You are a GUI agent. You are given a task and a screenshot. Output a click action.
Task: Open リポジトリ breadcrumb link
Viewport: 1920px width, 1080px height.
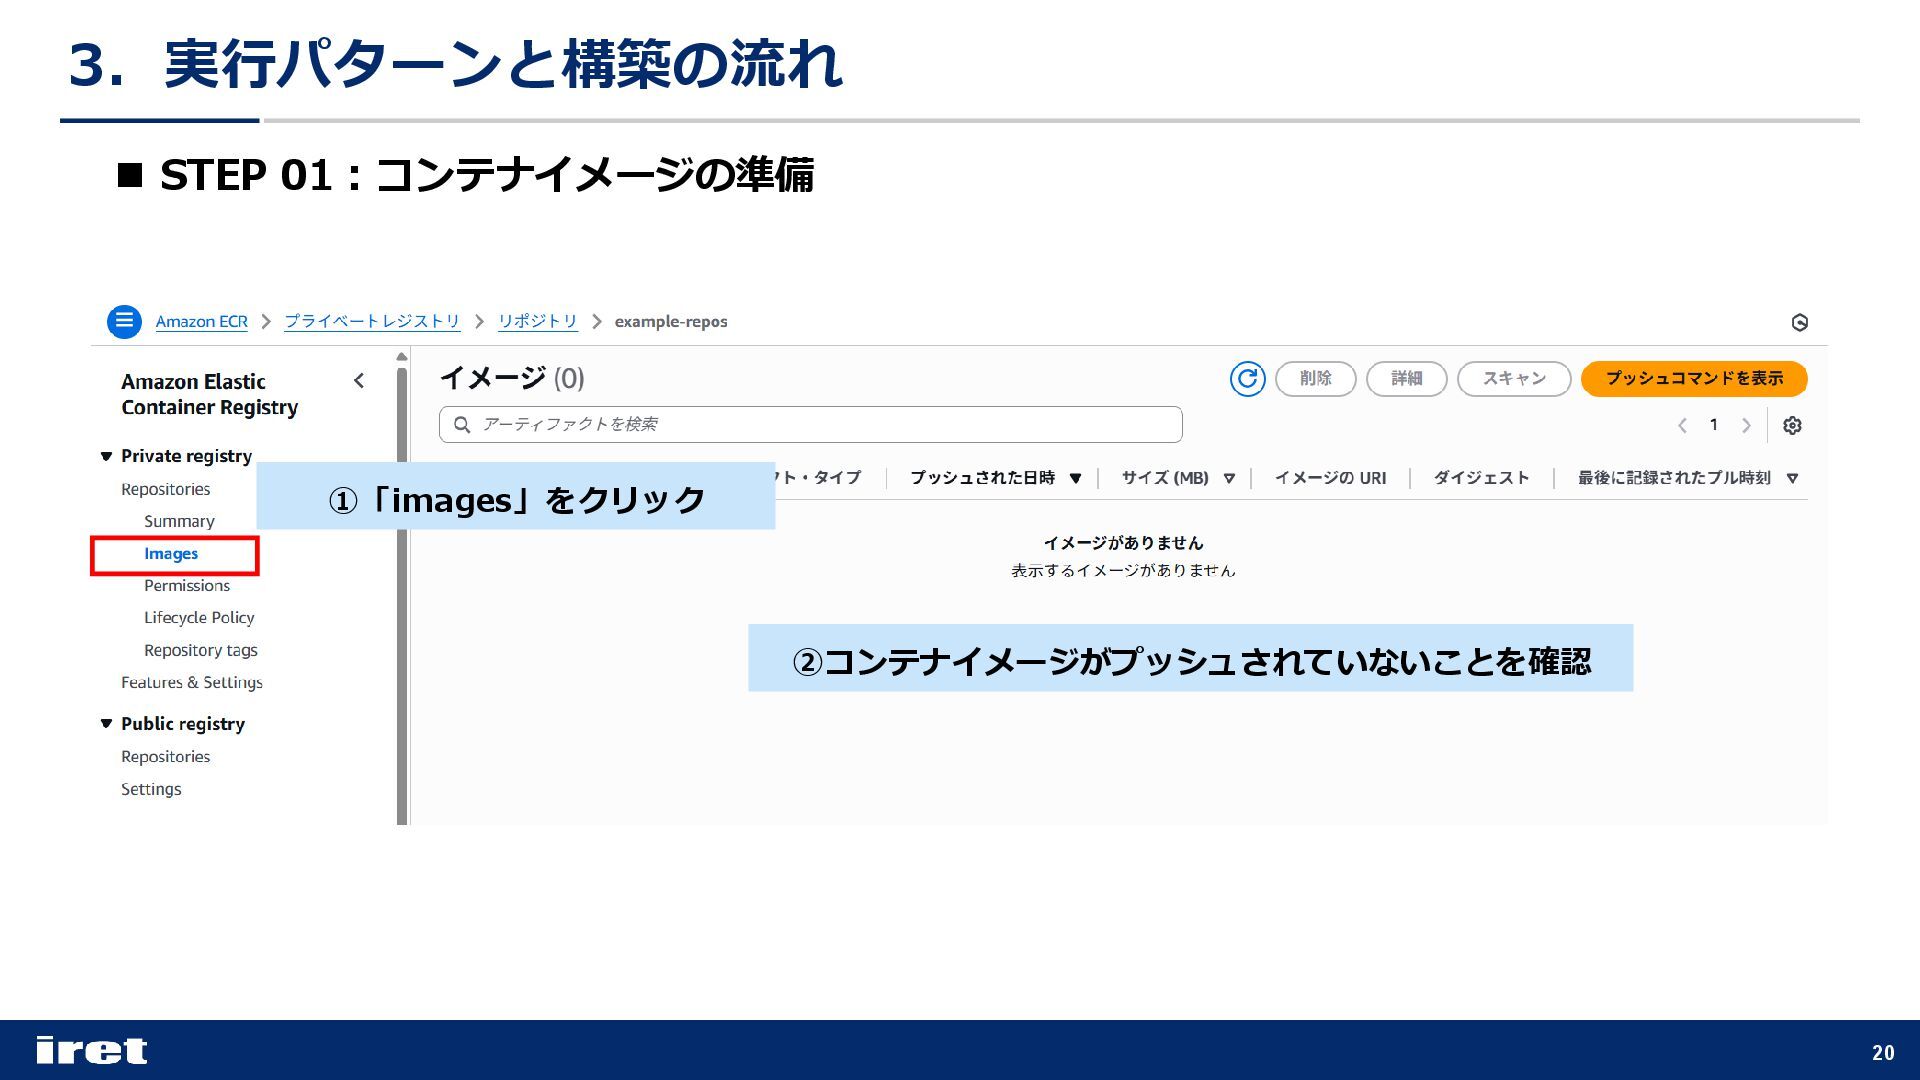coord(538,321)
